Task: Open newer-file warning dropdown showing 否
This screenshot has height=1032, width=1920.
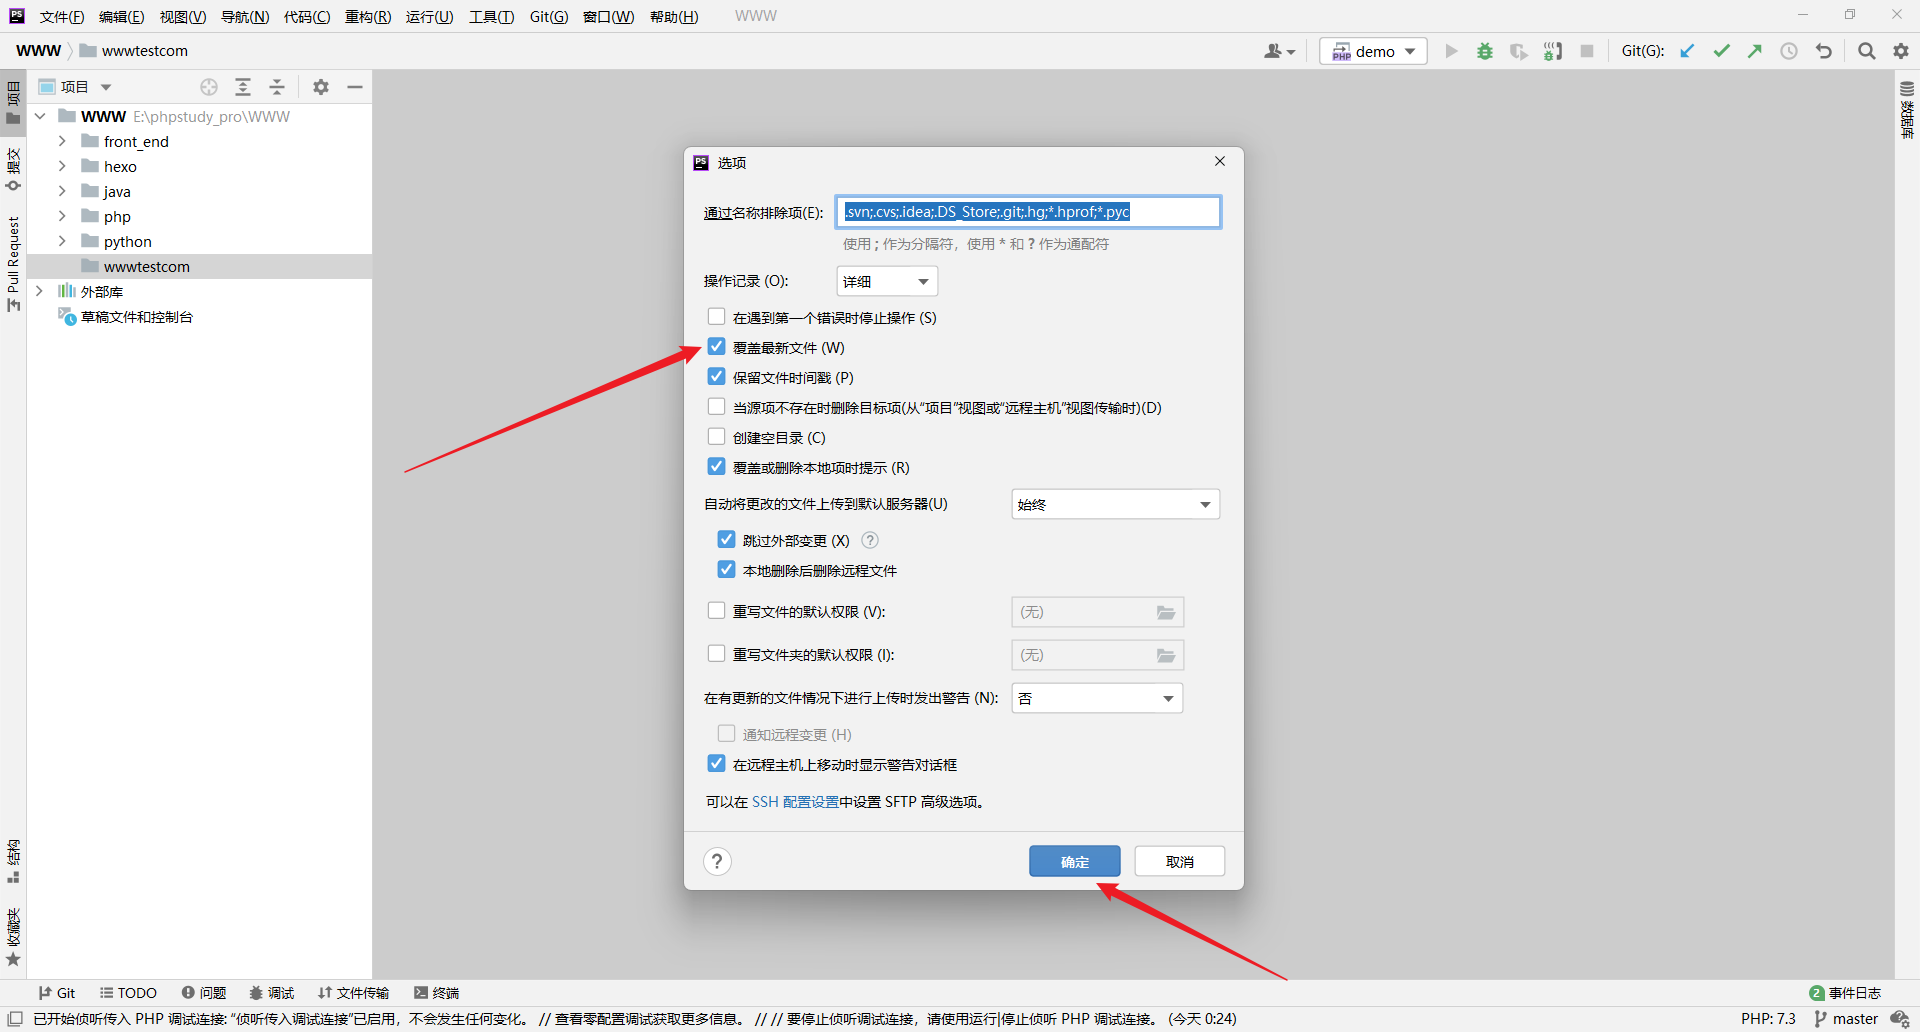Action: pos(1097,698)
